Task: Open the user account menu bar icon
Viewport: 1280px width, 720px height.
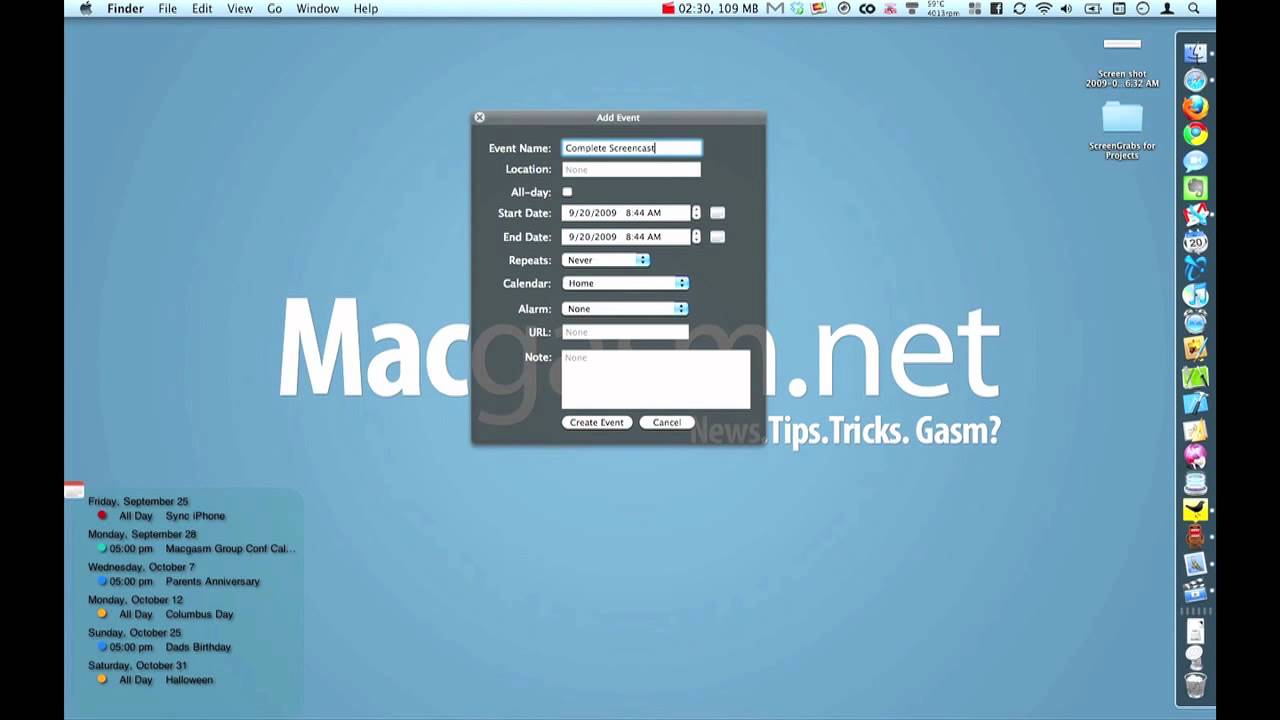Action: tap(1167, 8)
